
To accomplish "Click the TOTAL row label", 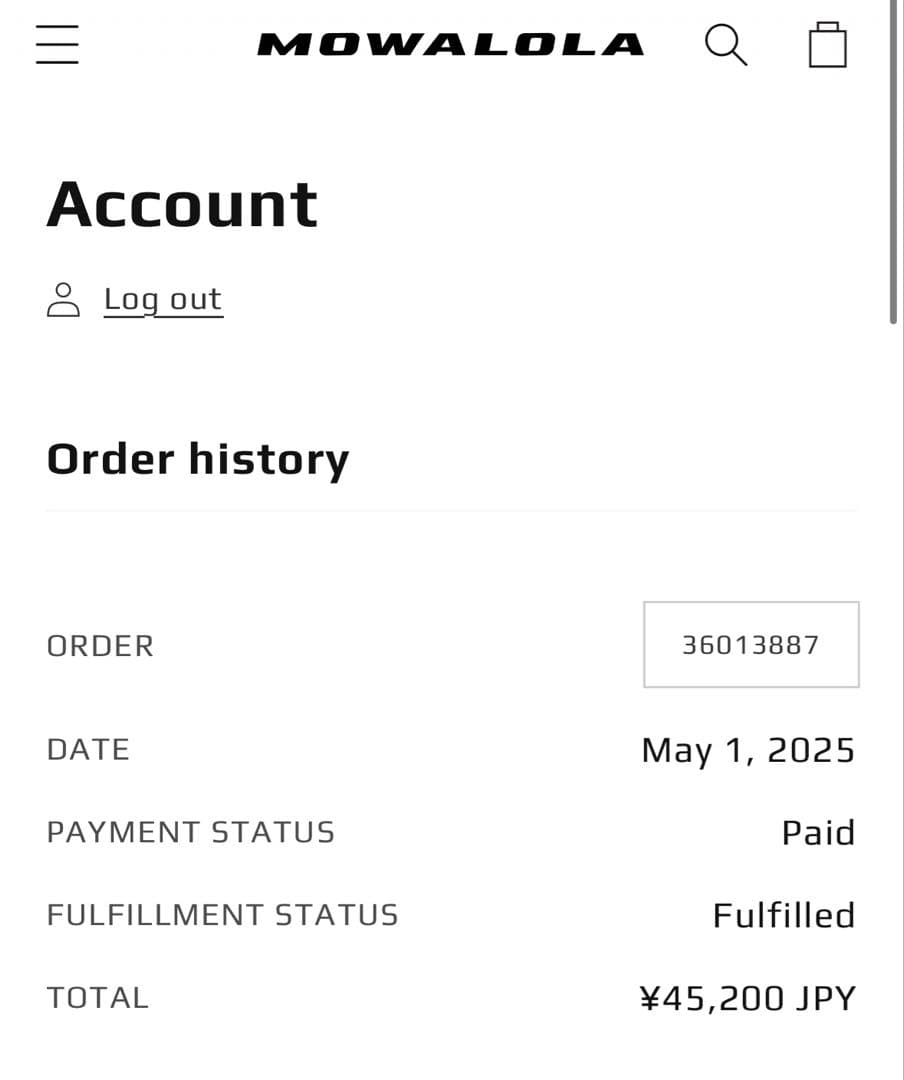I will click(x=97, y=998).
